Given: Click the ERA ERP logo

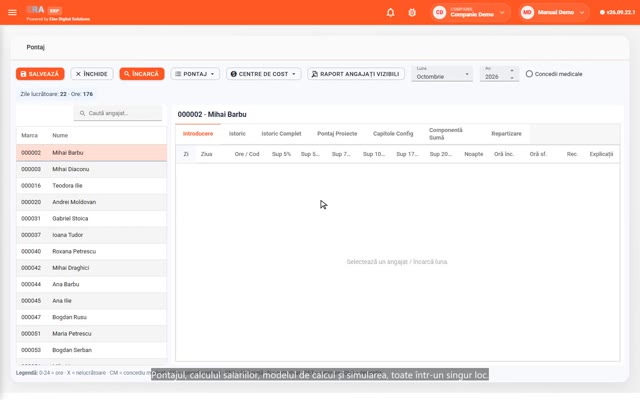Looking at the screenshot, I should (x=44, y=10).
